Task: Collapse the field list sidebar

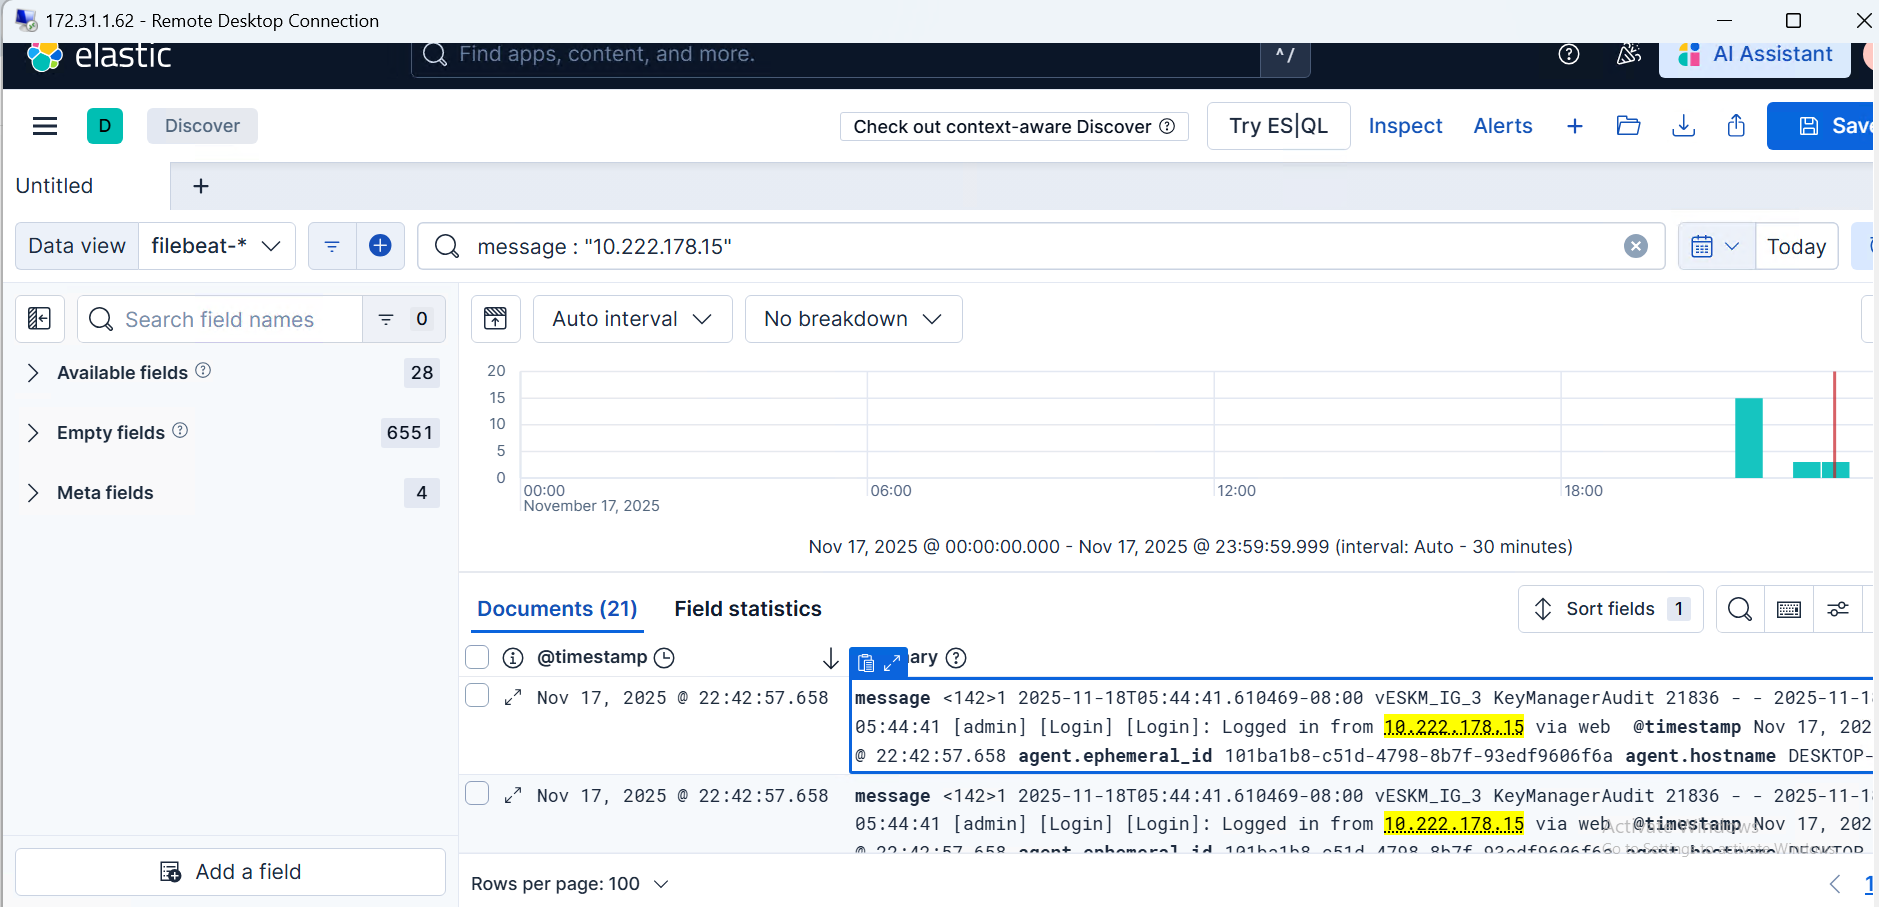Action: click(x=40, y=319)
